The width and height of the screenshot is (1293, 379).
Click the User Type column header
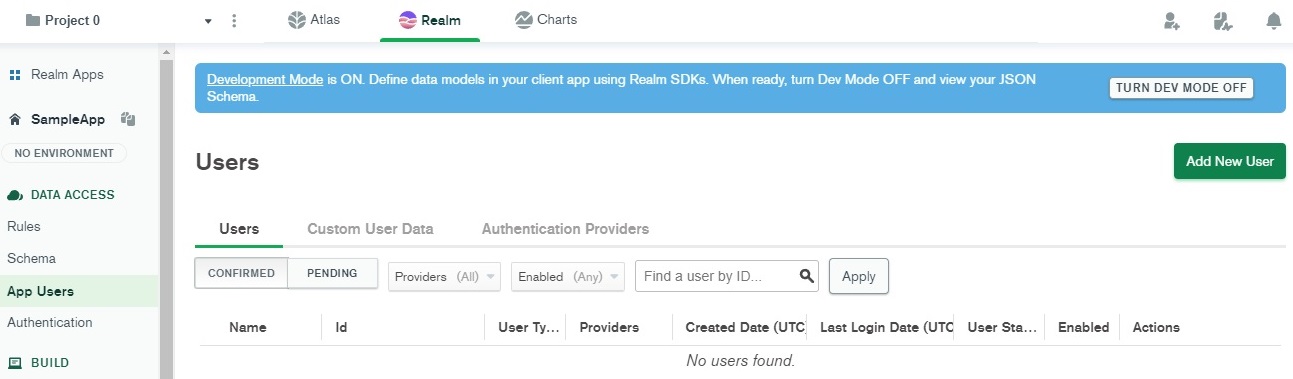coord(528,327)
